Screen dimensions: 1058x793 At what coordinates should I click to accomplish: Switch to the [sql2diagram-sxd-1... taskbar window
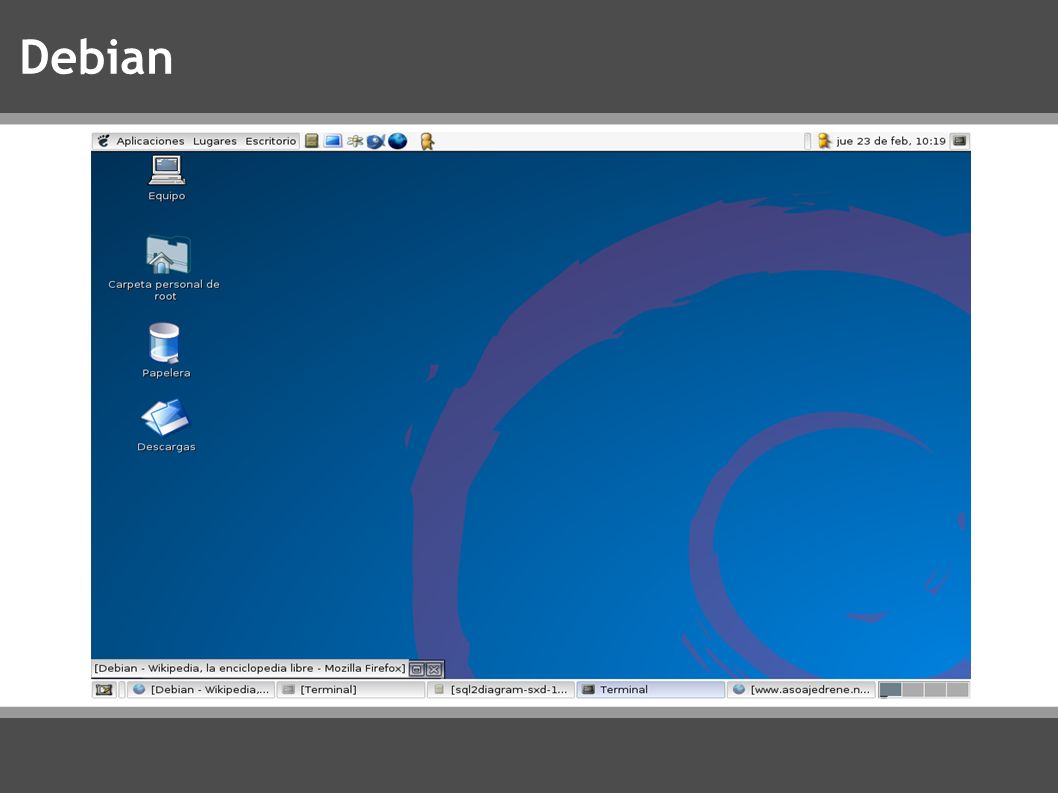click(501, 690)
